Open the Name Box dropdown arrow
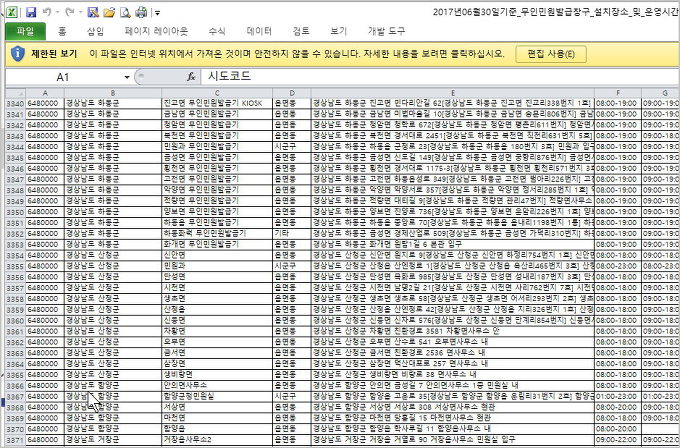Screen dimensions: 680x448 point(127,77)
